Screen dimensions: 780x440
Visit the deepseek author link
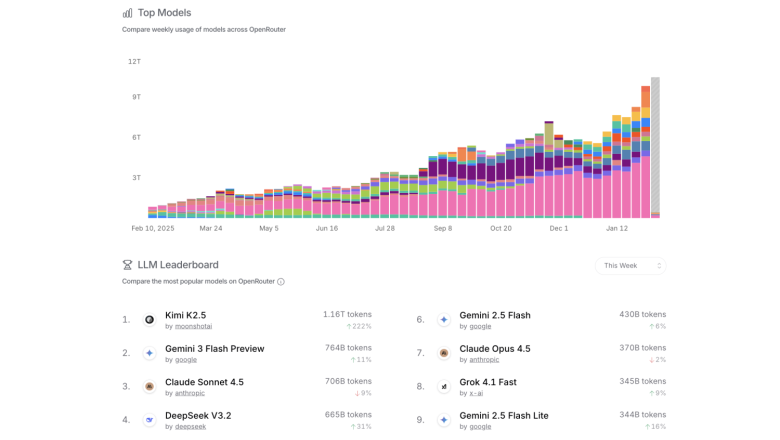[191, 427]
